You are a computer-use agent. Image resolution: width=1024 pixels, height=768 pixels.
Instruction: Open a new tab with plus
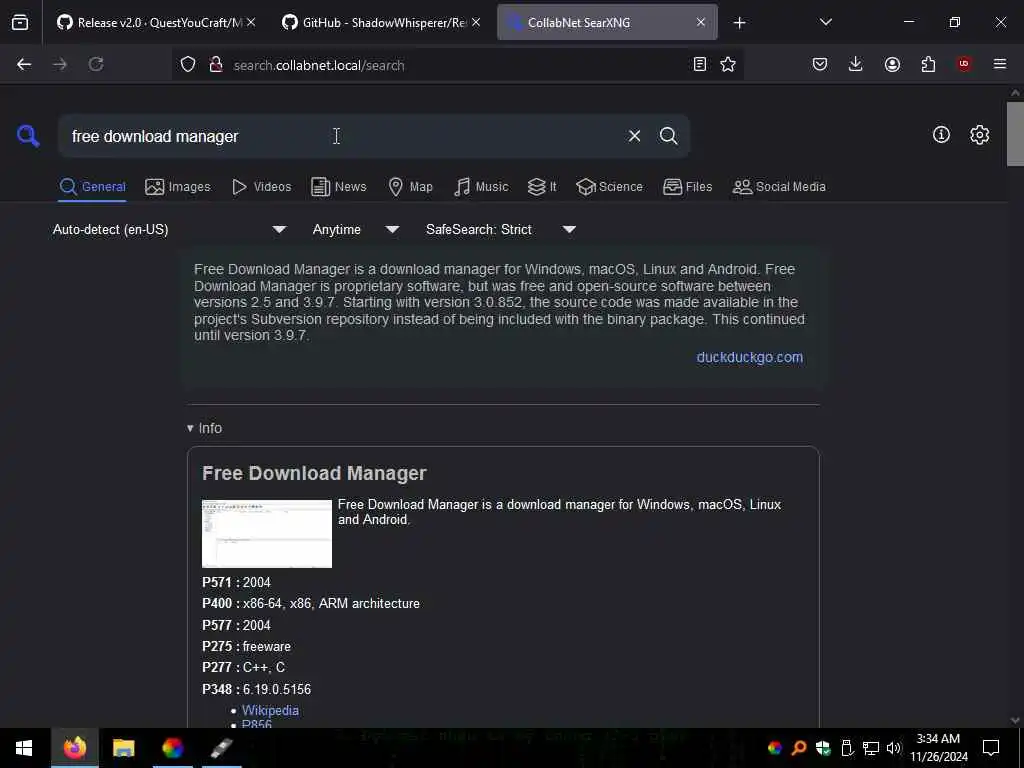point(739,23)
